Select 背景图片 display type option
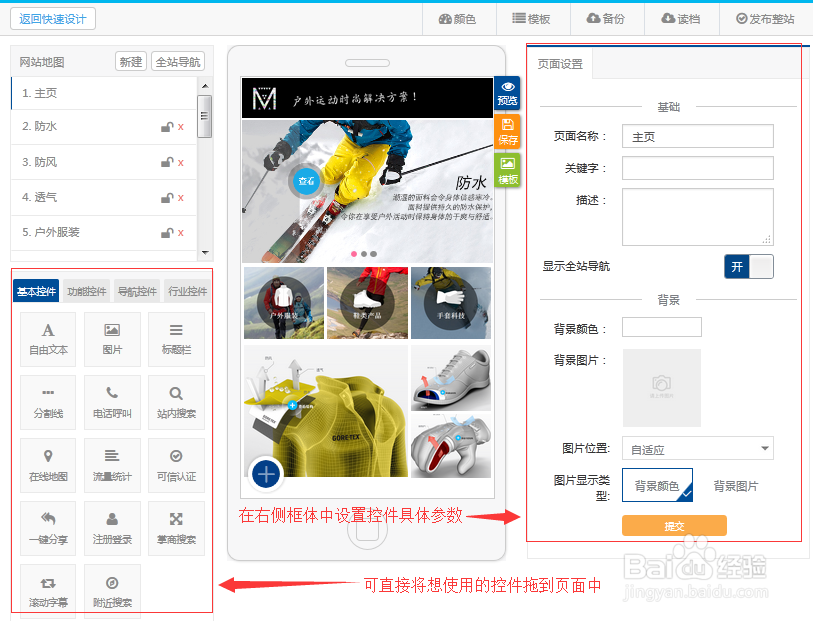Screen dimensions: 813x621 (736, 486)
